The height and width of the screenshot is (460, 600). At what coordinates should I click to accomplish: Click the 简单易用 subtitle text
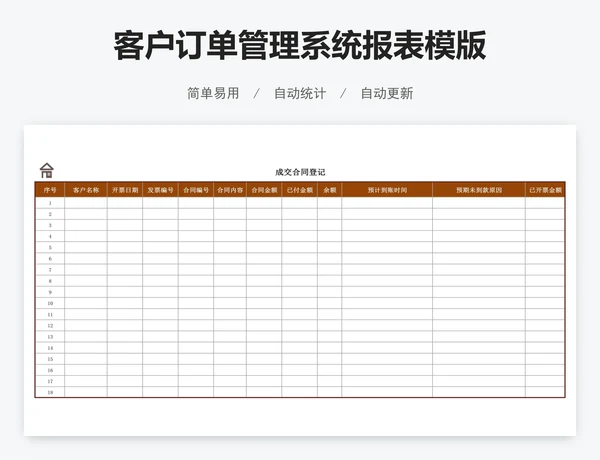point(213,93)
